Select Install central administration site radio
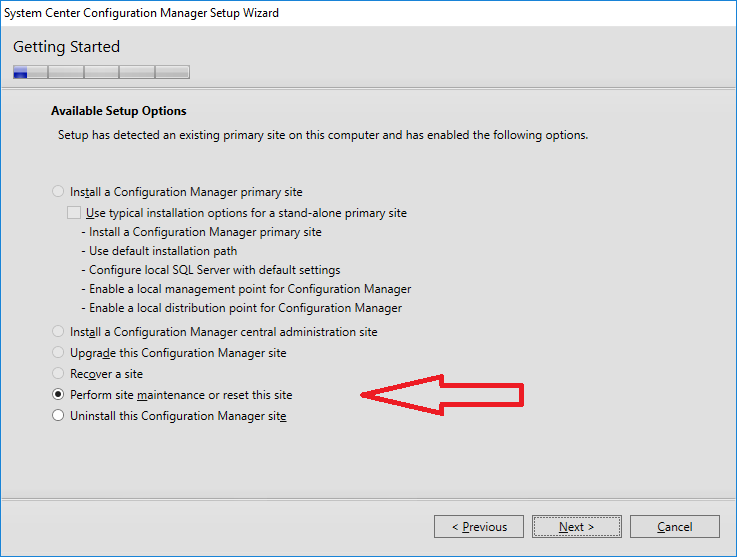The image size is (737, 557). point(58,331)
